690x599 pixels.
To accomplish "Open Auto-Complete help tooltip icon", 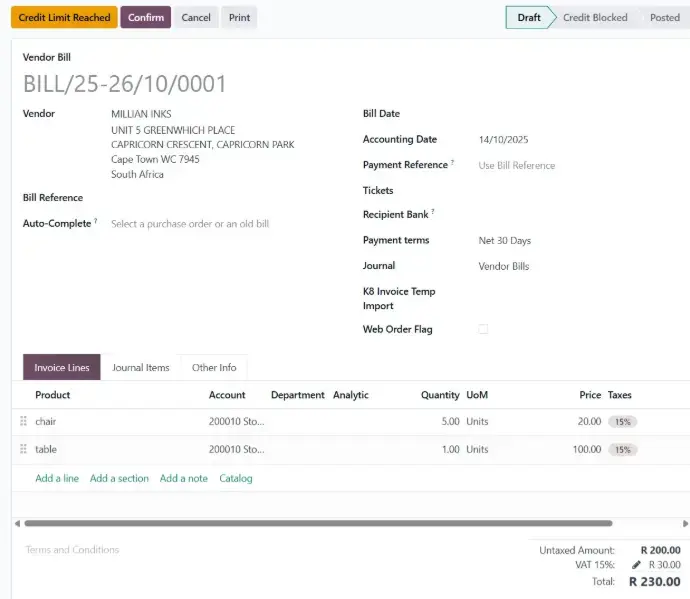I will [96, 221].
